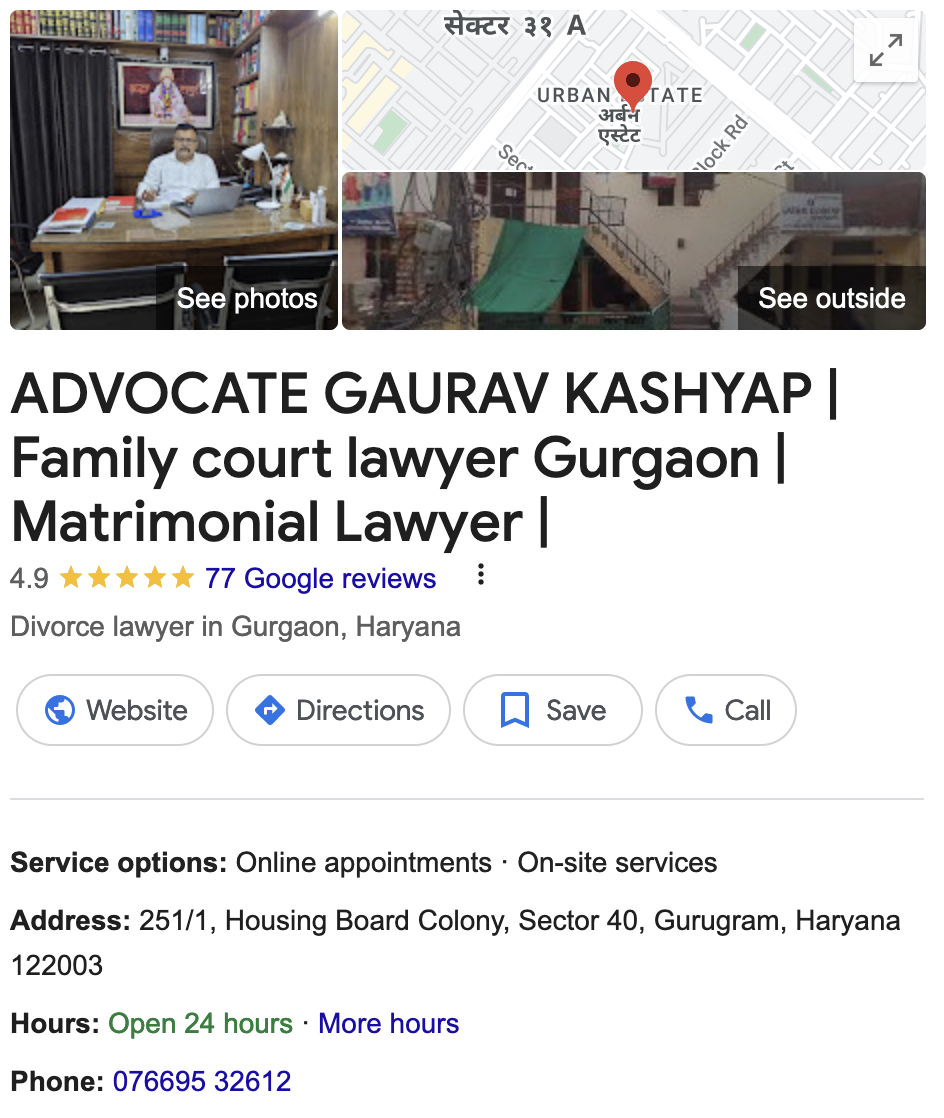
Task: Click the Open 24 hours status text
Action: pos(200,1023)
